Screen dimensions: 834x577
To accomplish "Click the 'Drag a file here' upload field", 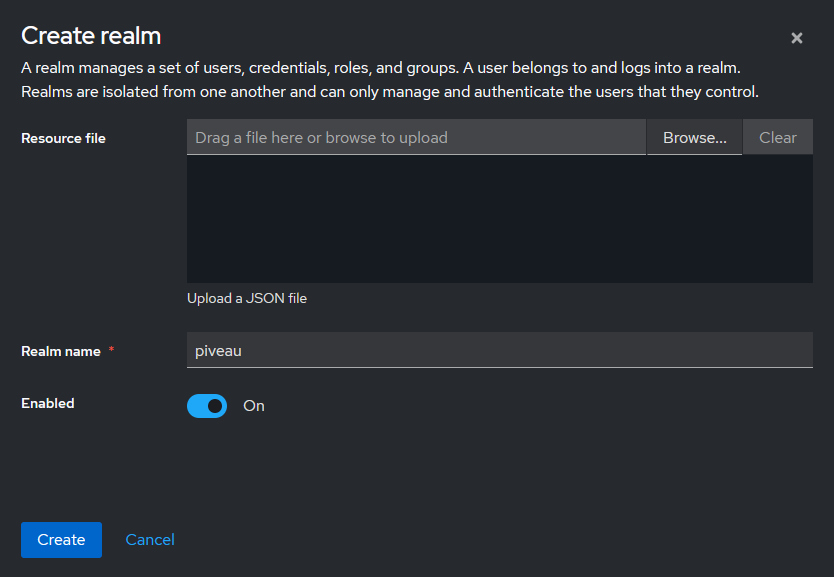I will [x=416, y=138].
